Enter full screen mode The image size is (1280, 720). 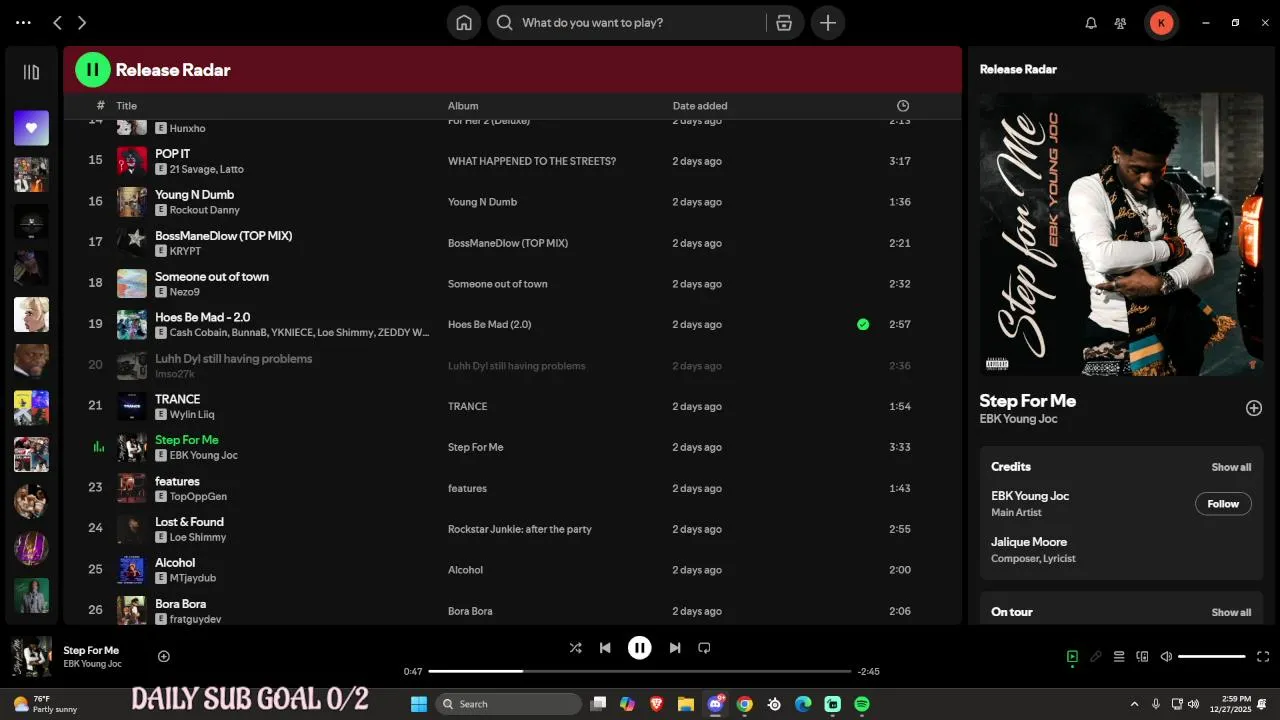1263,657
